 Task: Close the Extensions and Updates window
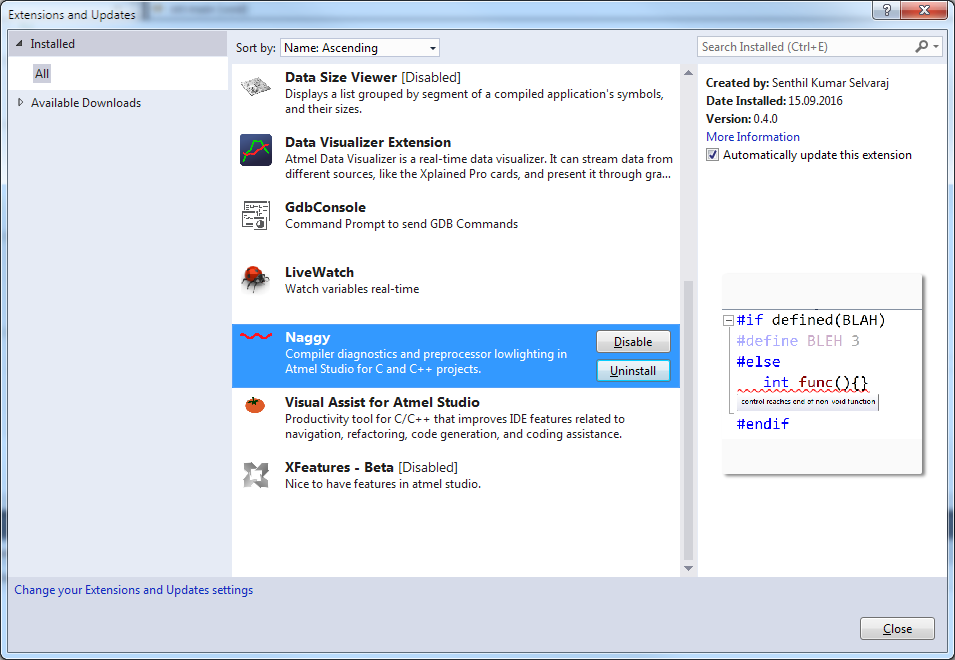[924, 10]
